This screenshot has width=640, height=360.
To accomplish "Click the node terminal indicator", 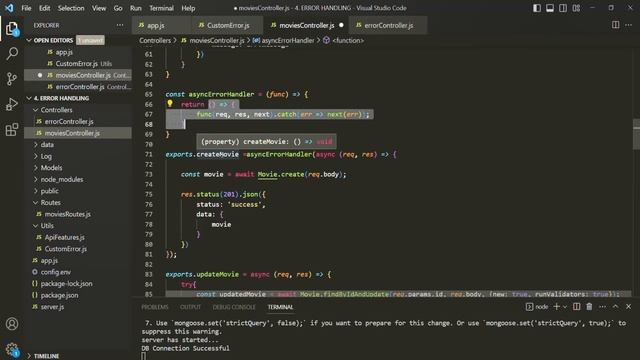I will [x=537, y=307].
